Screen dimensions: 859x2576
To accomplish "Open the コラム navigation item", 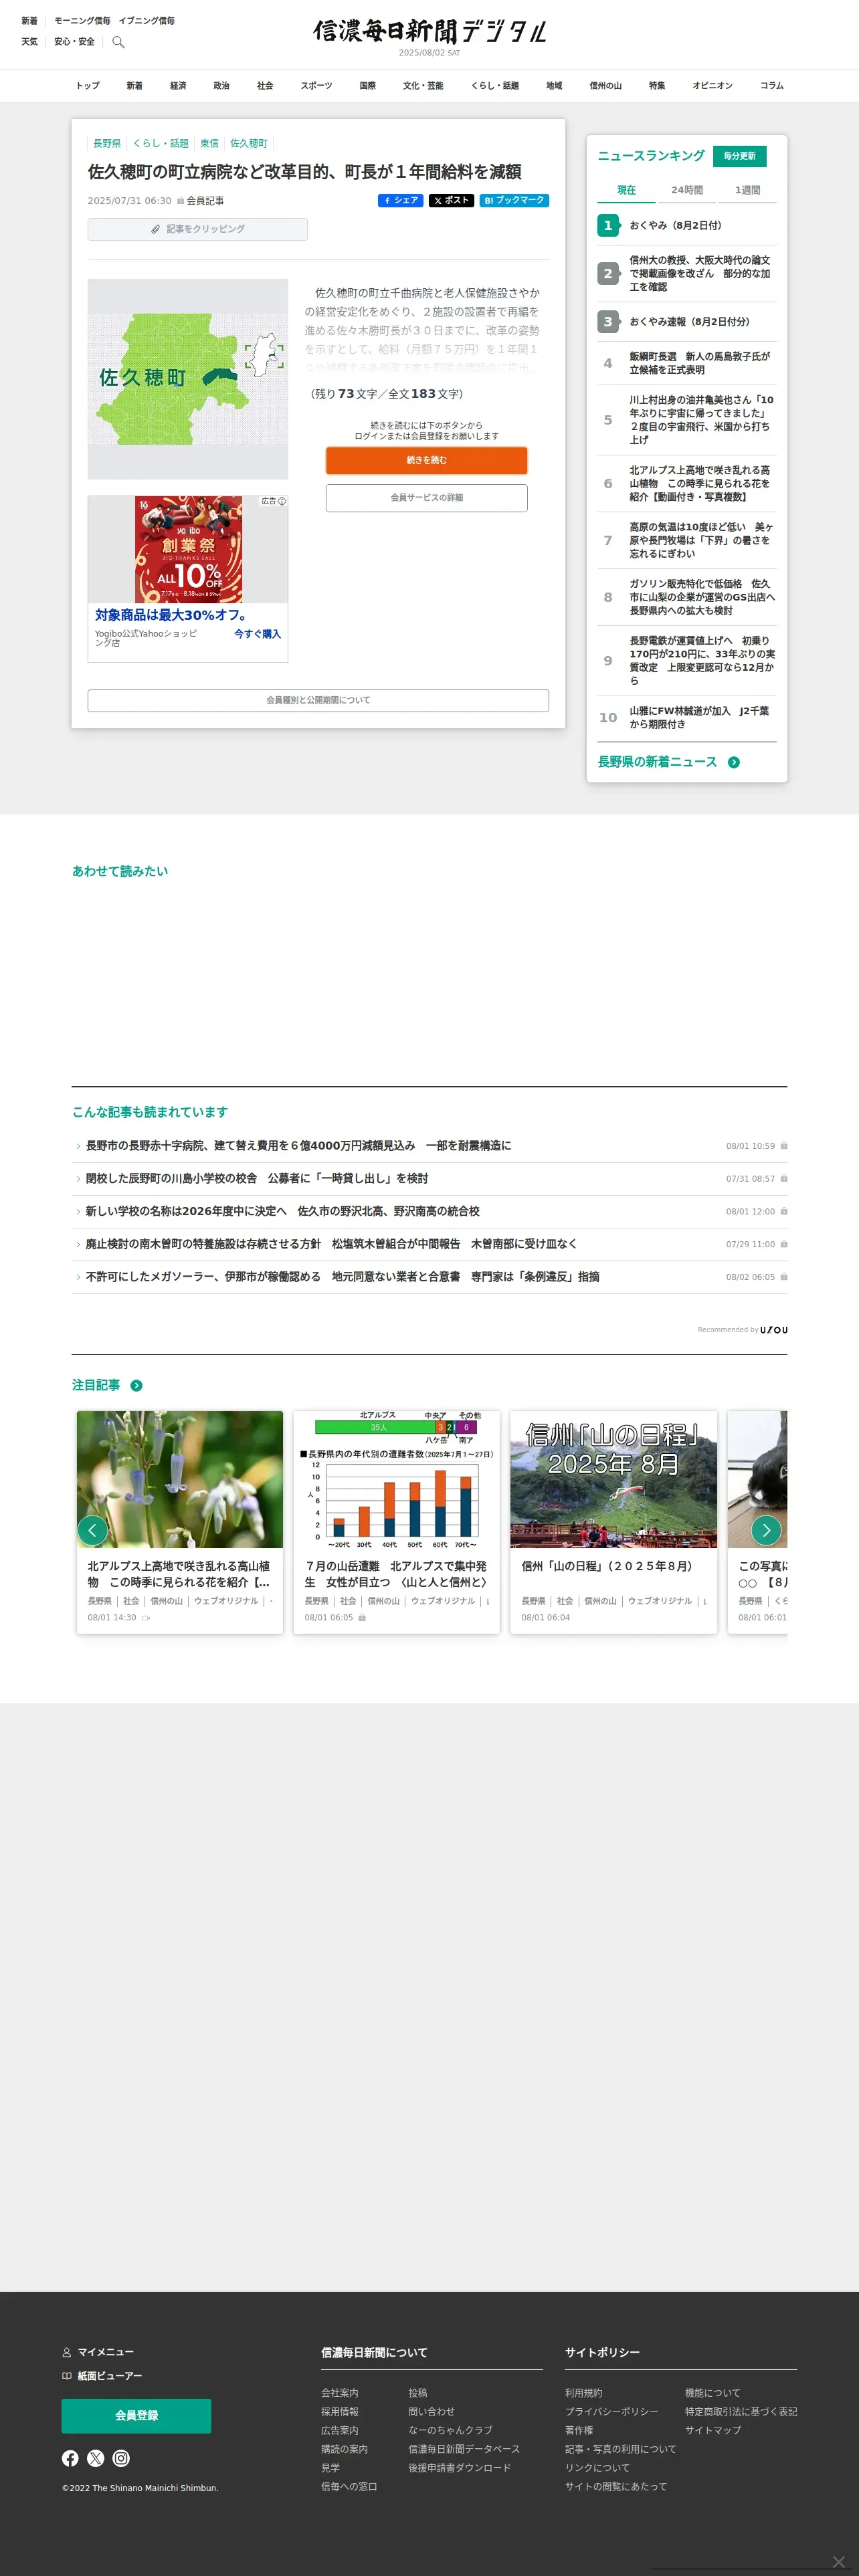I will point(771,86).
